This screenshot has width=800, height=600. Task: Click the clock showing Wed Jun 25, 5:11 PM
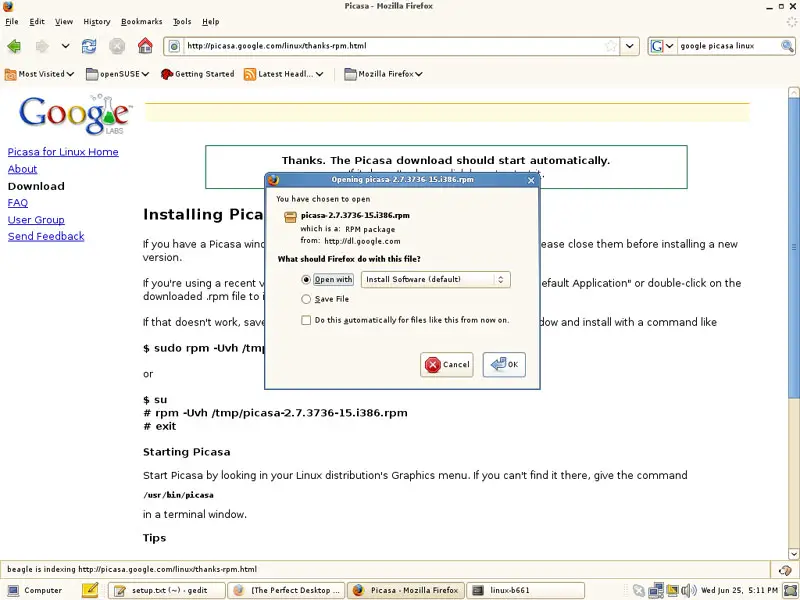click(x=739, y=590)
